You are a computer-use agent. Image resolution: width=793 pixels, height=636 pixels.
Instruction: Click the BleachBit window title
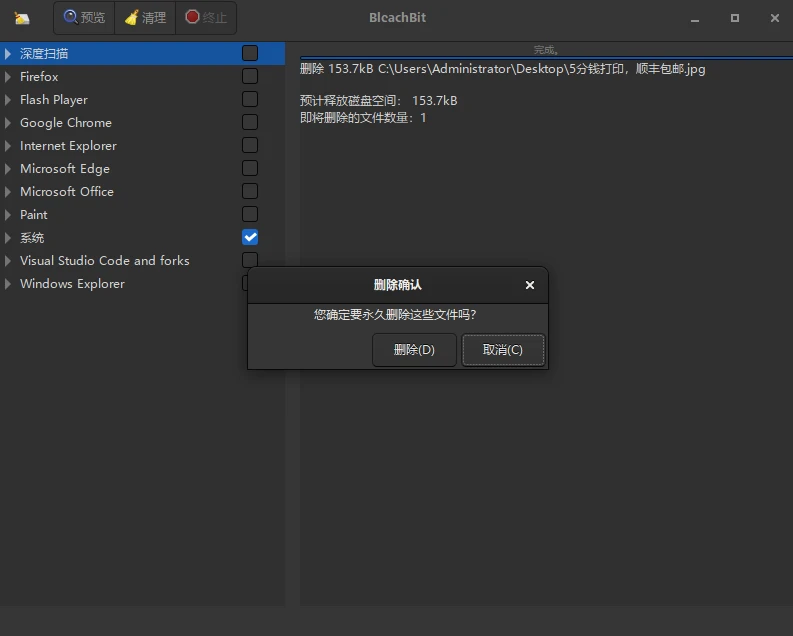(398, 18)
